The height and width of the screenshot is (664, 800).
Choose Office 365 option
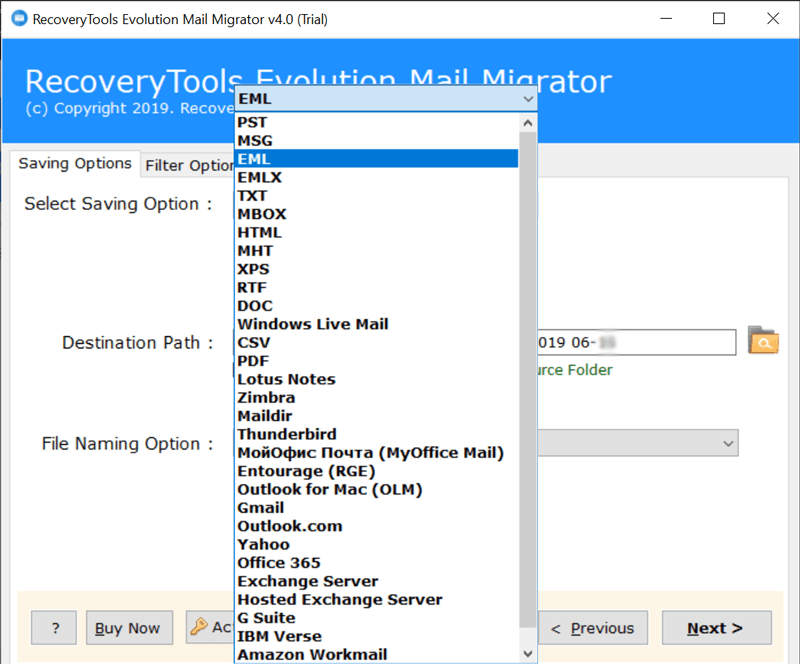pos(377,563)
